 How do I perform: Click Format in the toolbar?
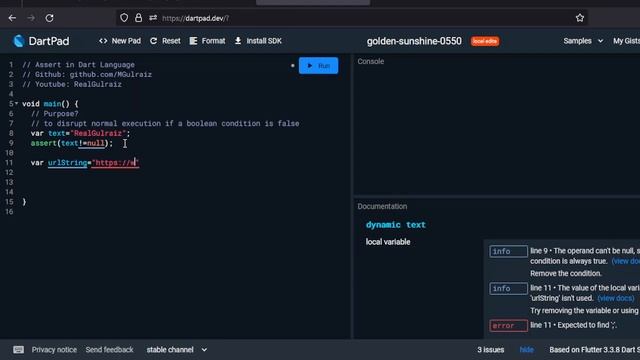click(207, 41)
